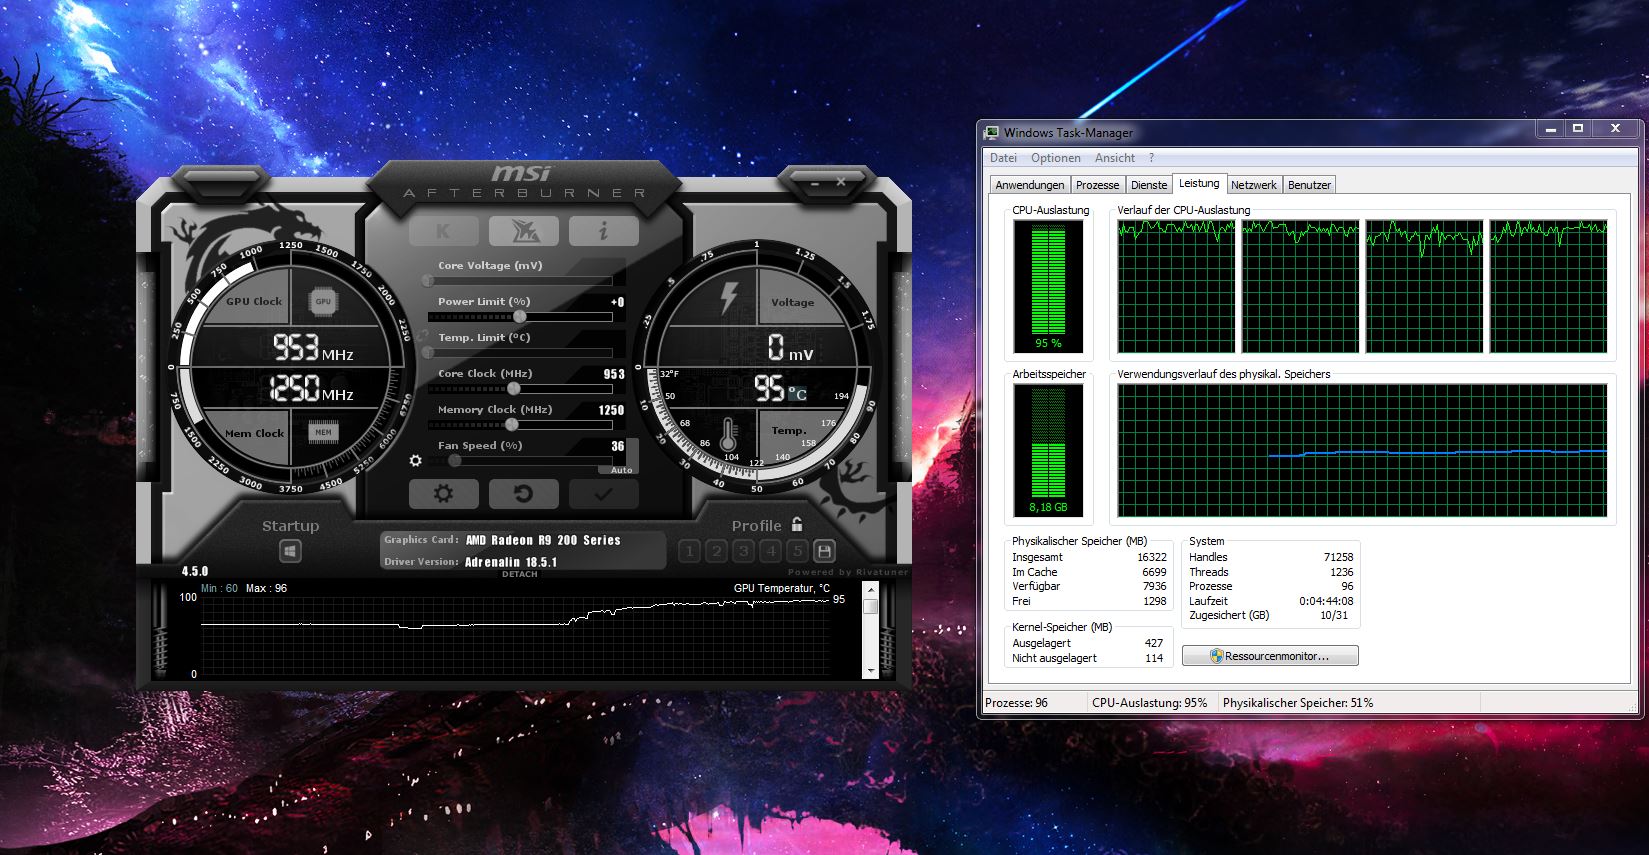Select profile slot 3
Viewport: 1649px width, 855px height.
[x=743, y=551]
